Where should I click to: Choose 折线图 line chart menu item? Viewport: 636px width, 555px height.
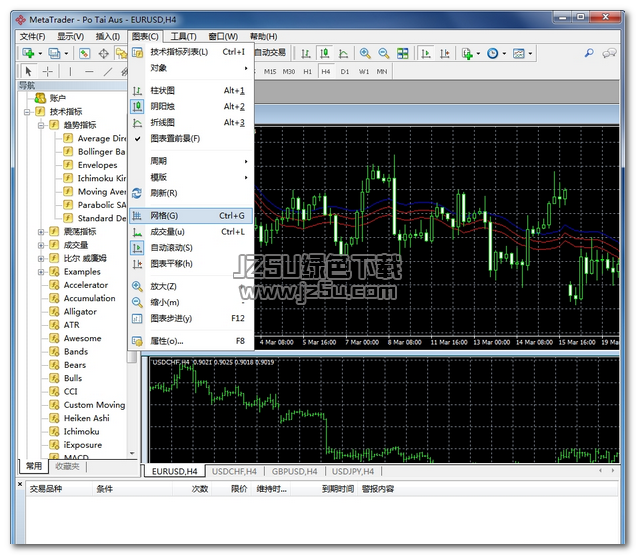[191, 123]
